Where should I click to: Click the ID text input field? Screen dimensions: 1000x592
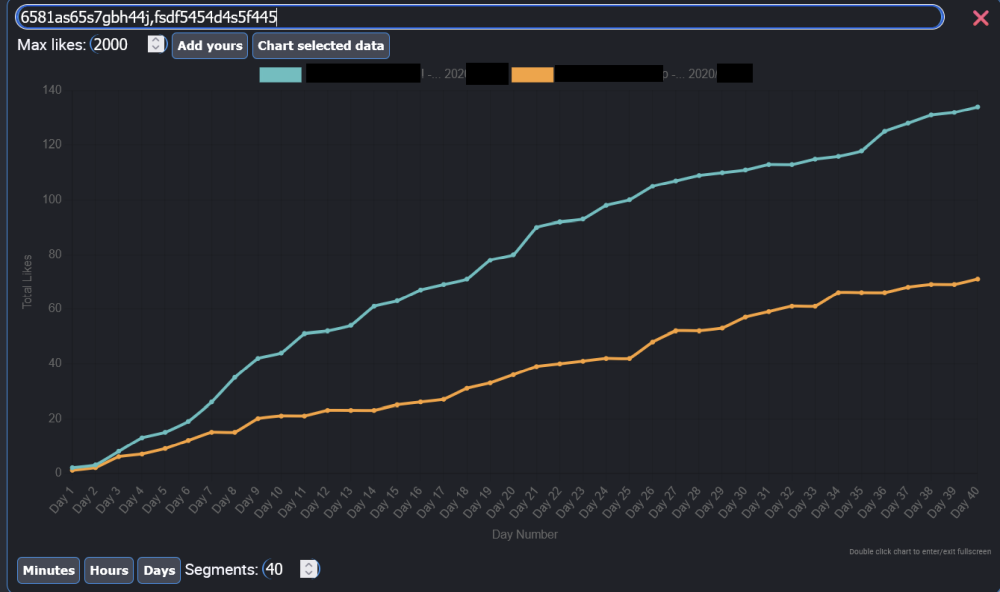pos(480,17)
